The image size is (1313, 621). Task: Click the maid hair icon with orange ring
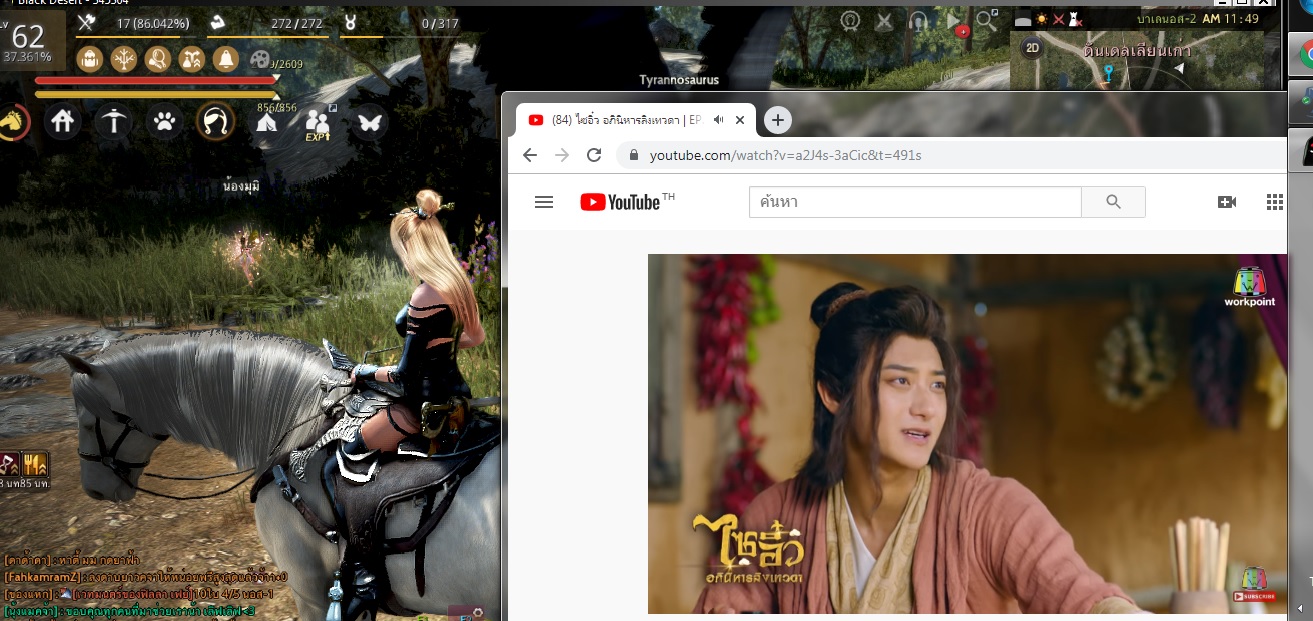(215, 122)
